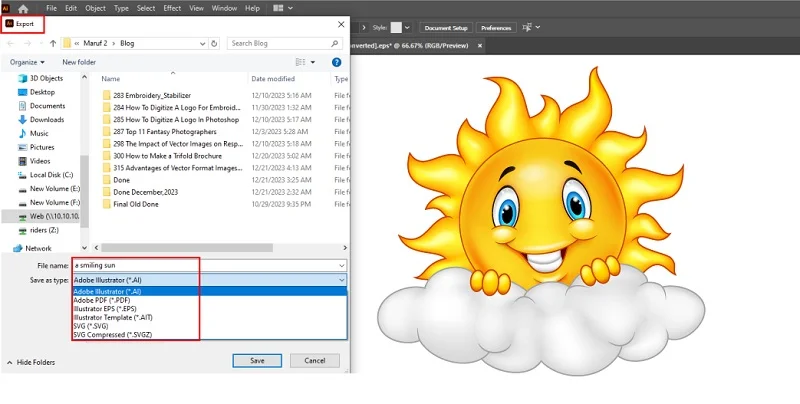Open the File name history dropdown
800x404 pixels.
click(341, 266)
